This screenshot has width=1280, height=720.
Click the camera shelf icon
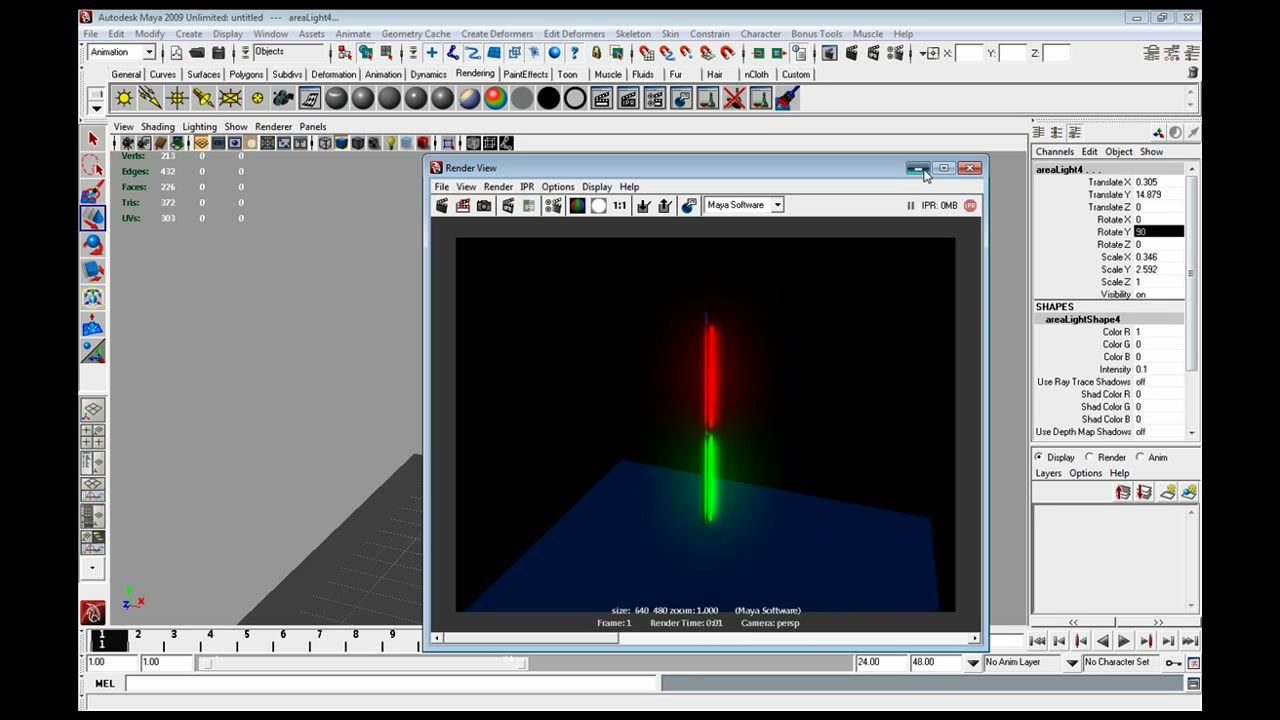(283, 98)
